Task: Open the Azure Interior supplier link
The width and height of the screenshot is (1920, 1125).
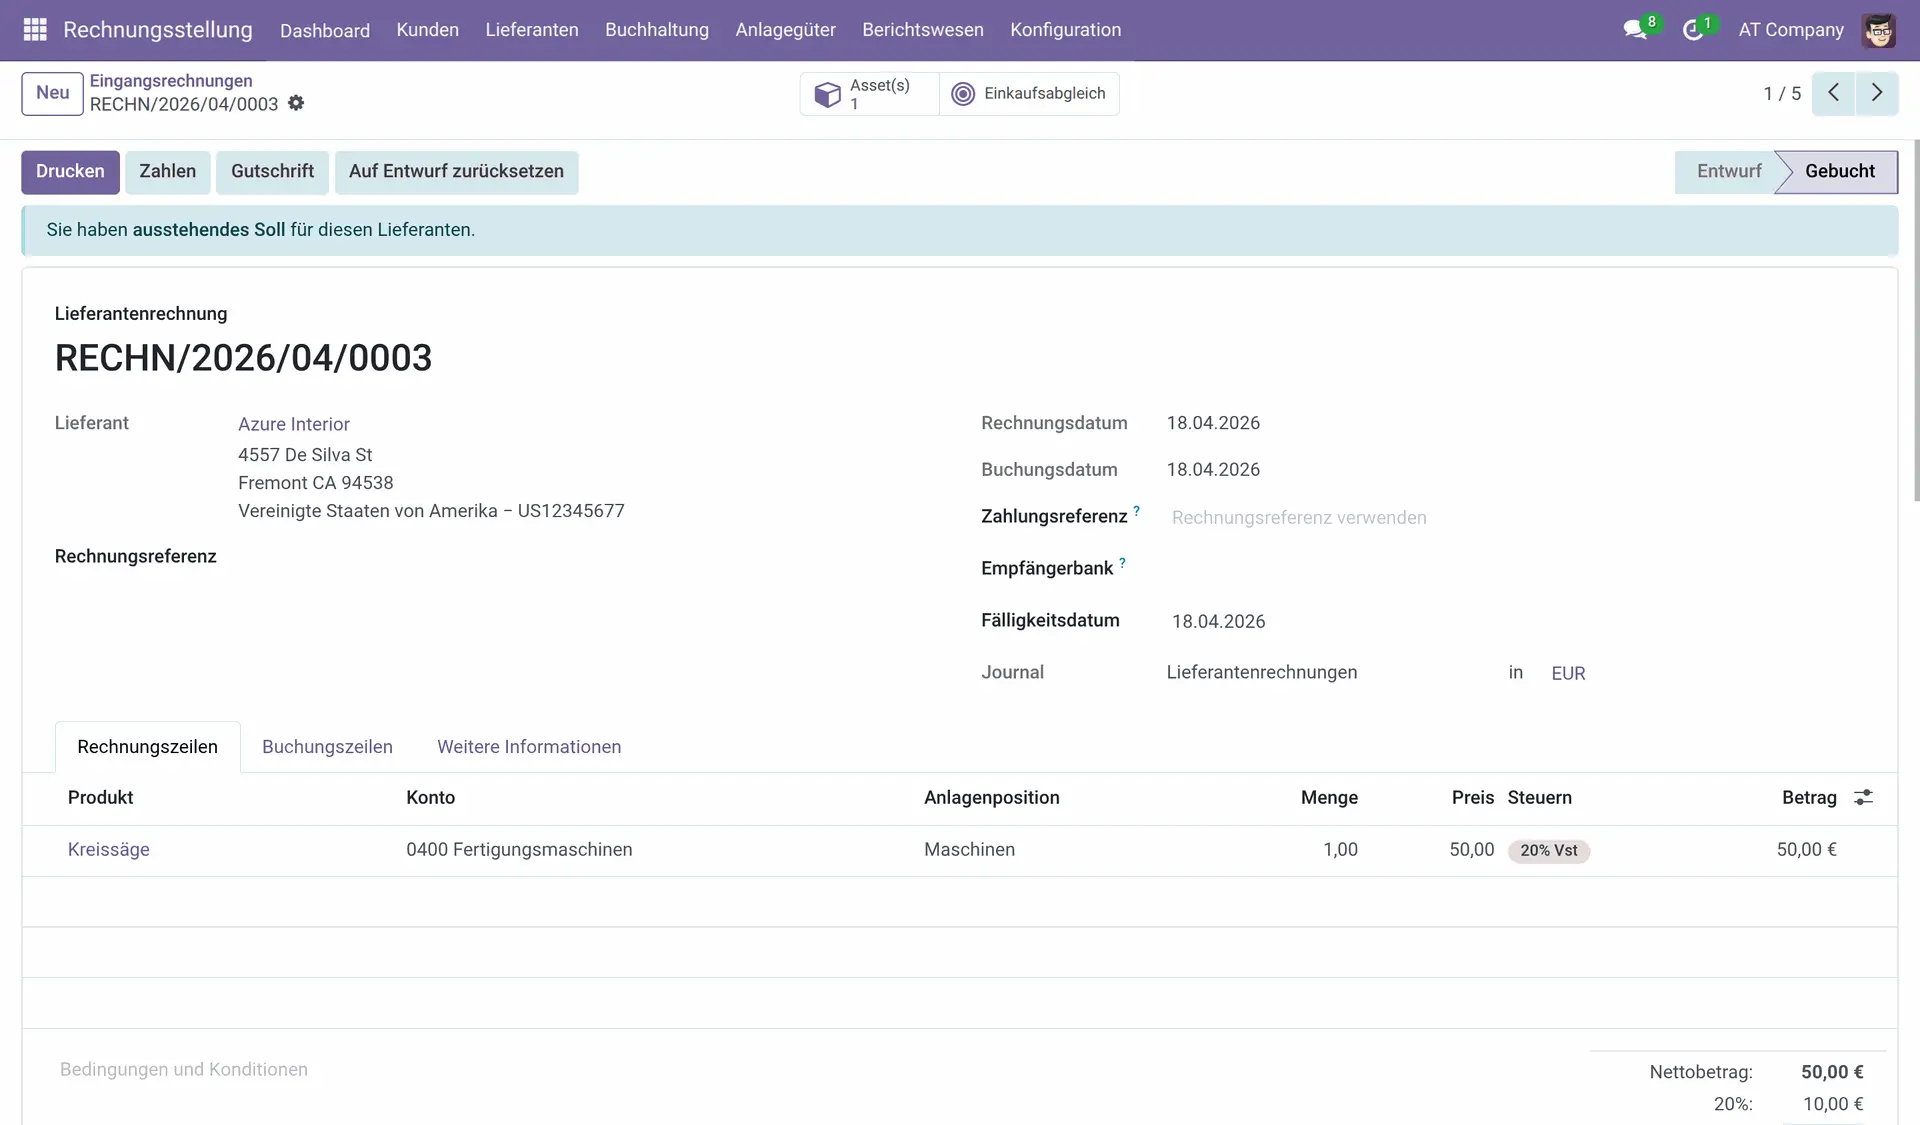Action: (x=294, y=424)
